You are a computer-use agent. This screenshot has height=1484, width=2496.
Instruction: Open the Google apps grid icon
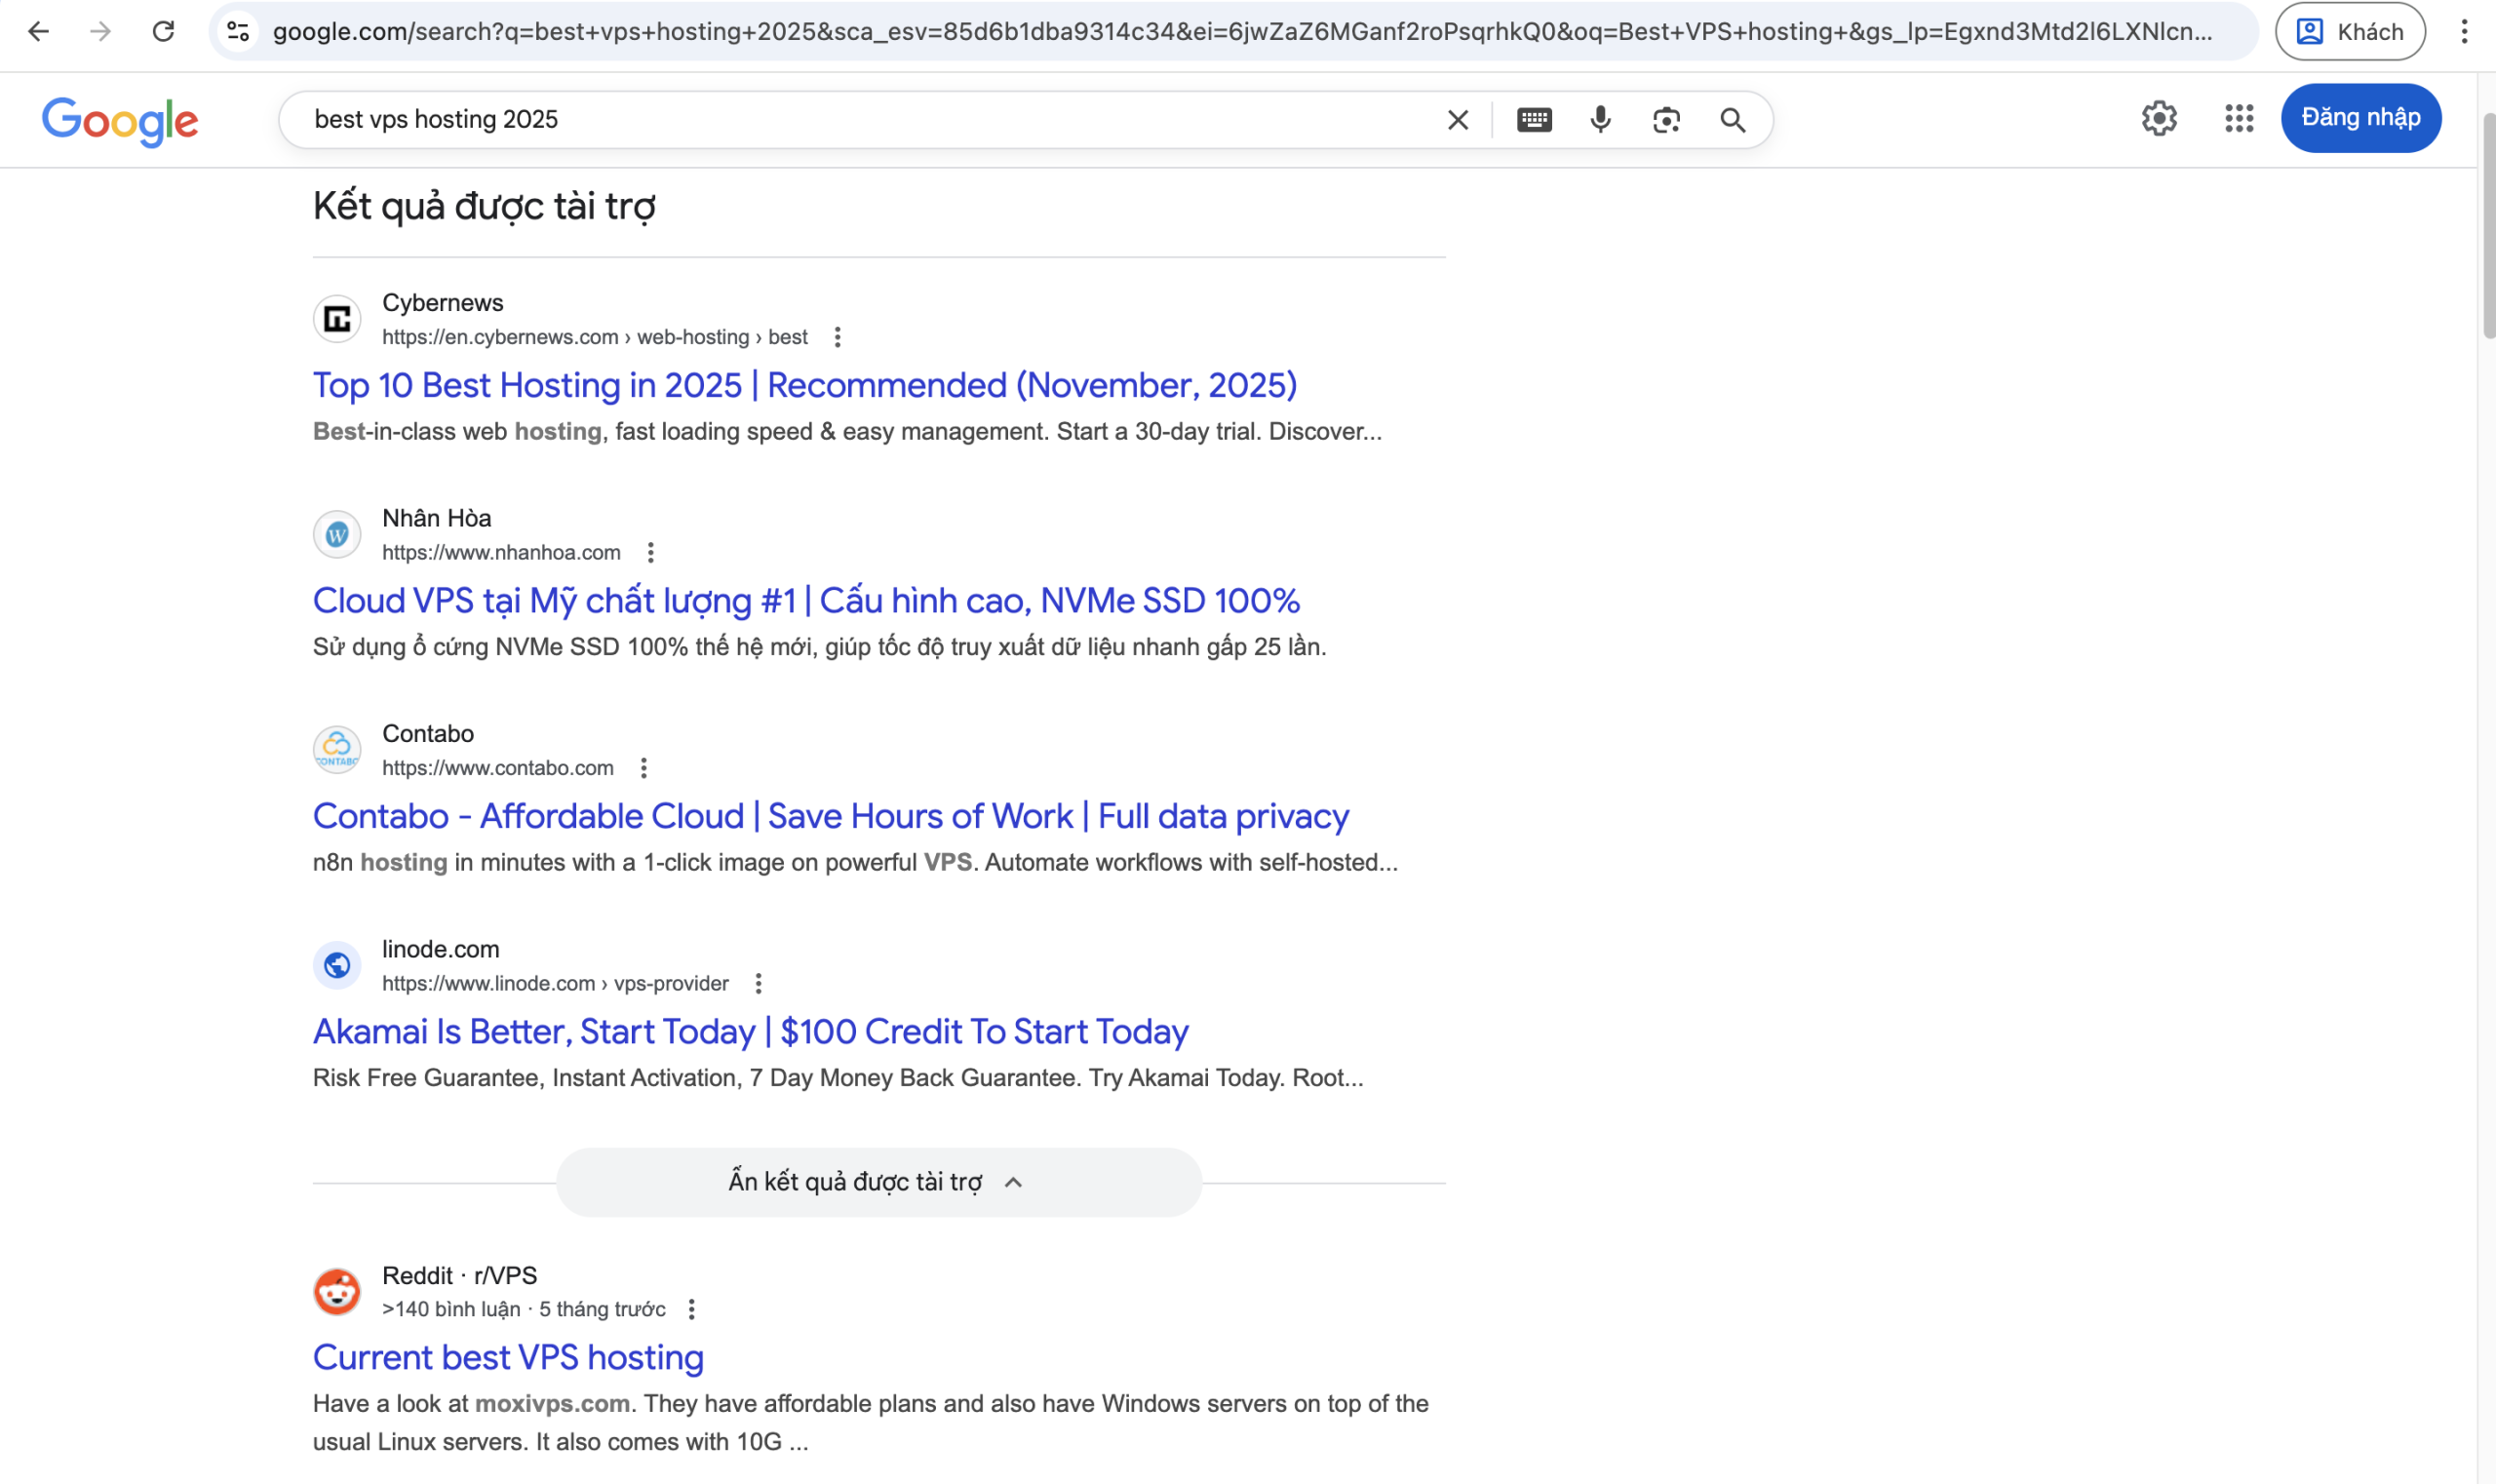[x=2239, y=118]
